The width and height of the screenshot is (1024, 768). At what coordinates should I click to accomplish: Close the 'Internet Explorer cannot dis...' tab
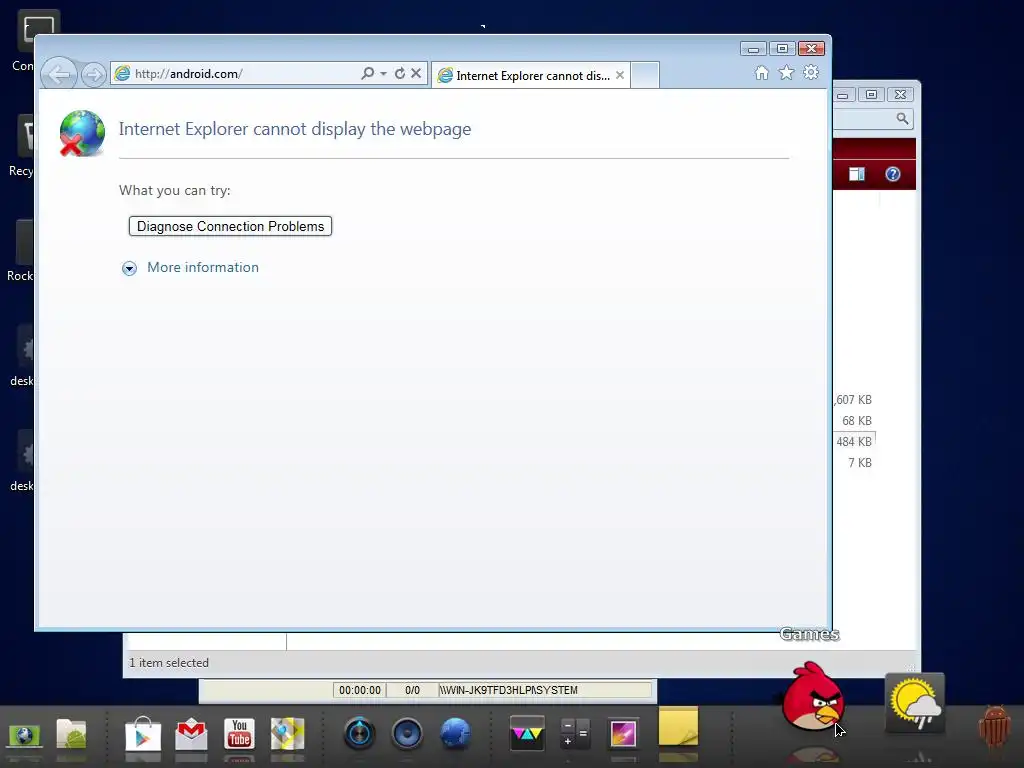[x=620, y=75]
